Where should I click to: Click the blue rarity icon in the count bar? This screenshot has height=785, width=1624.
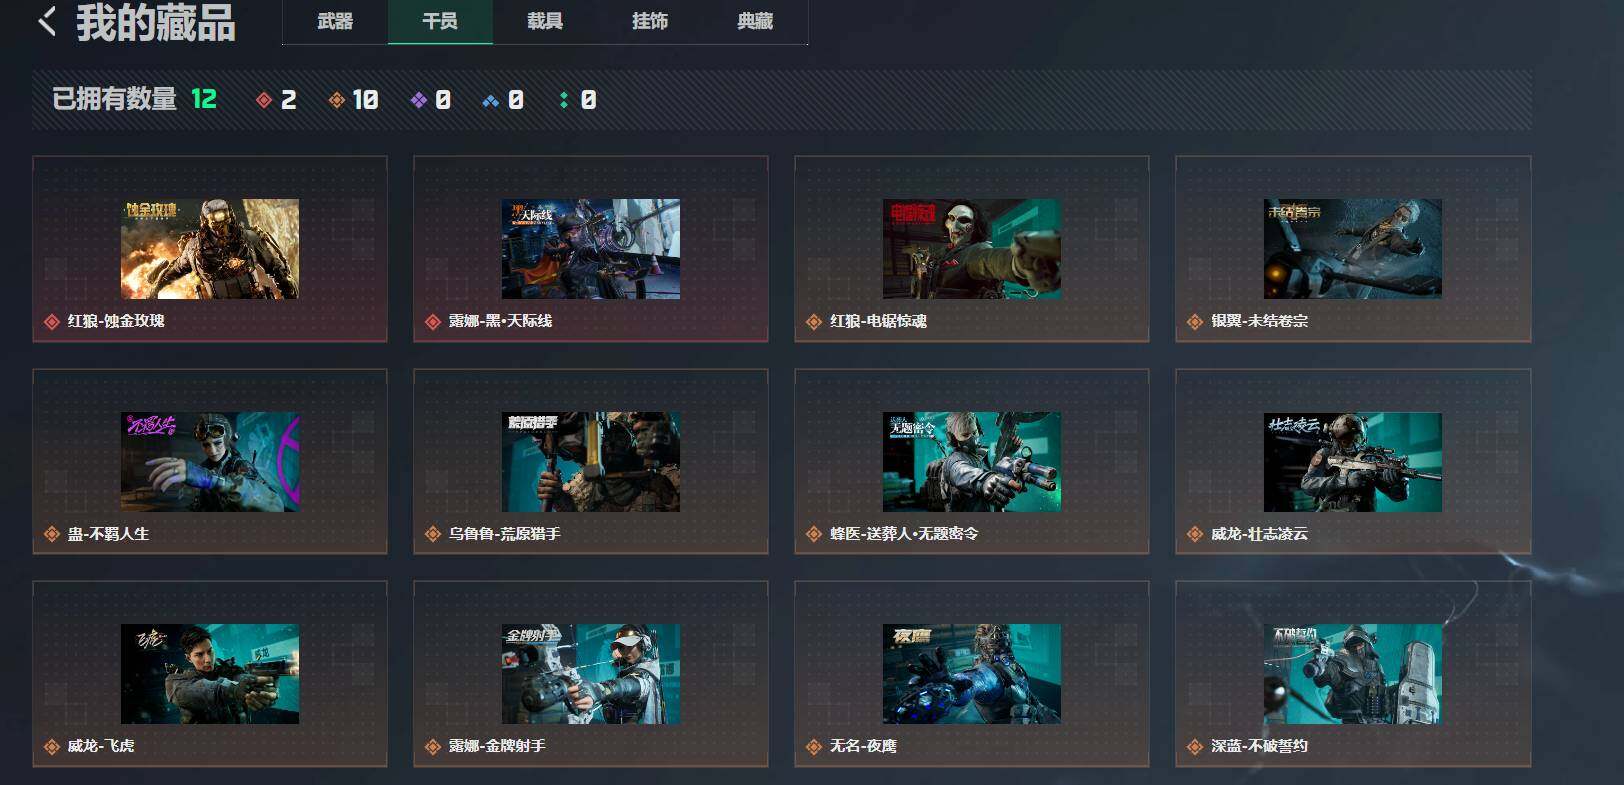[490, 100]
